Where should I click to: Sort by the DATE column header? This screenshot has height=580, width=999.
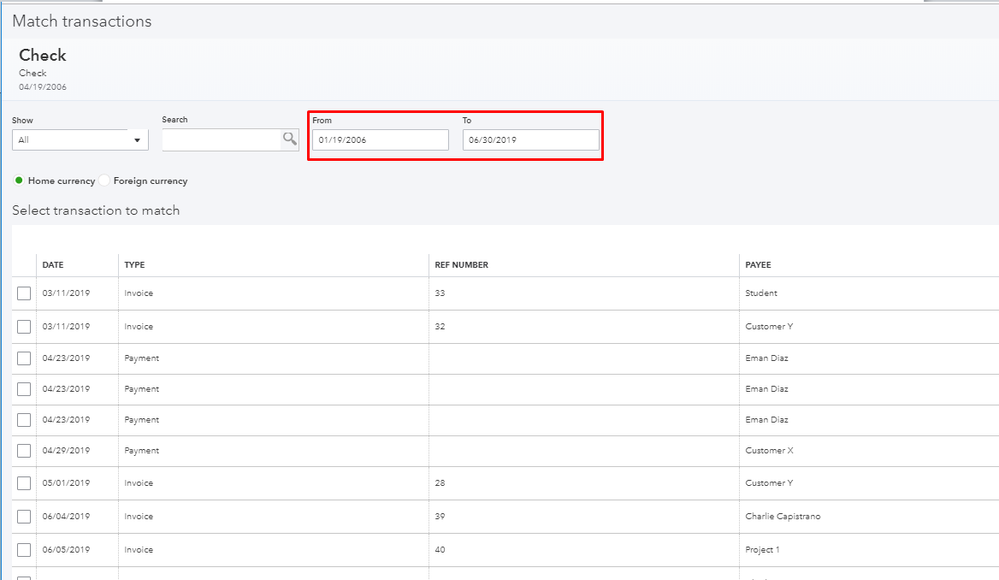[53, 265]
